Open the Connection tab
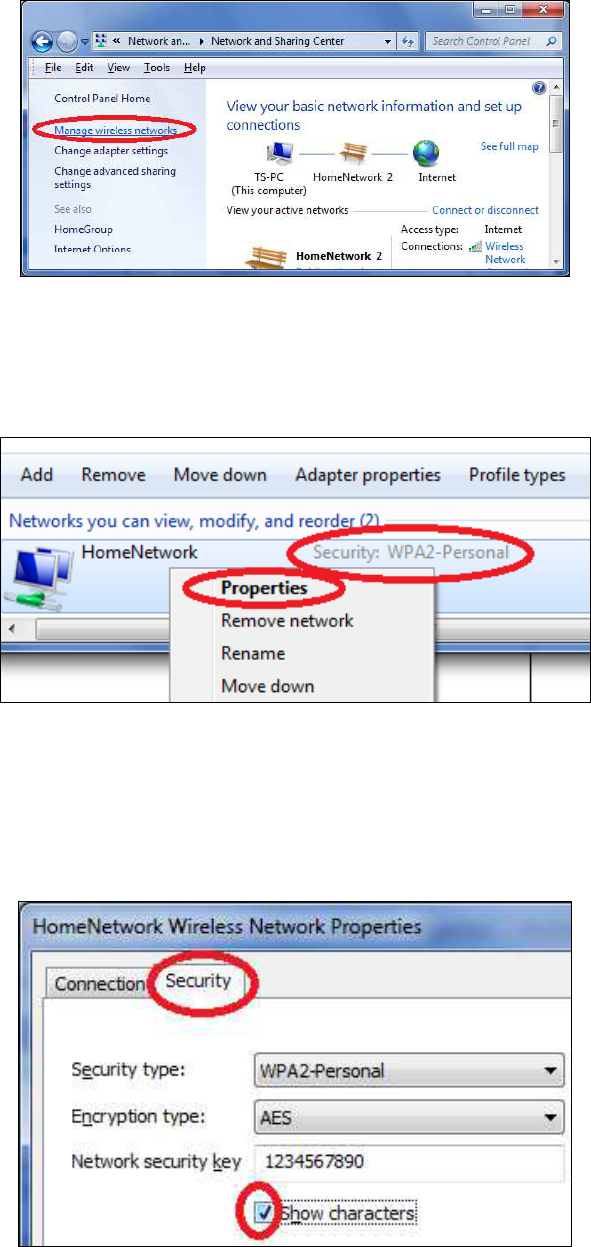The height and width of the screenshot is (1247, 591). [x=100, y=984]
